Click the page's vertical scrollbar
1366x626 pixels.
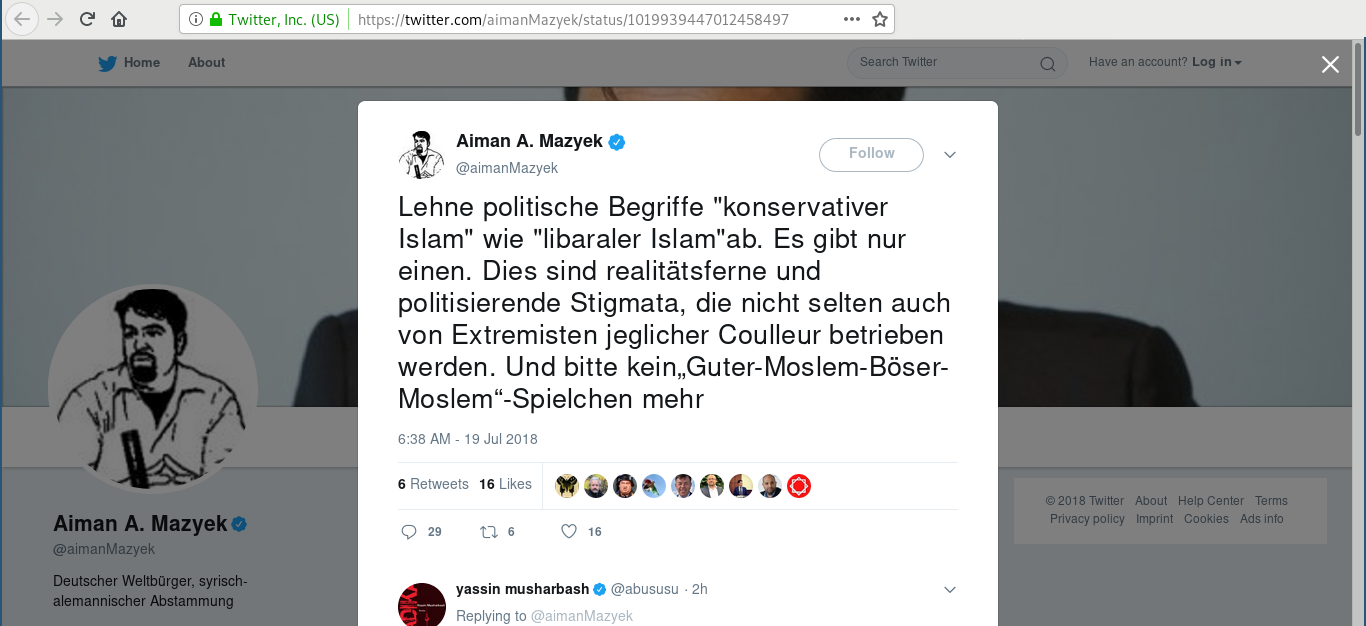[x=1358, y=90]
